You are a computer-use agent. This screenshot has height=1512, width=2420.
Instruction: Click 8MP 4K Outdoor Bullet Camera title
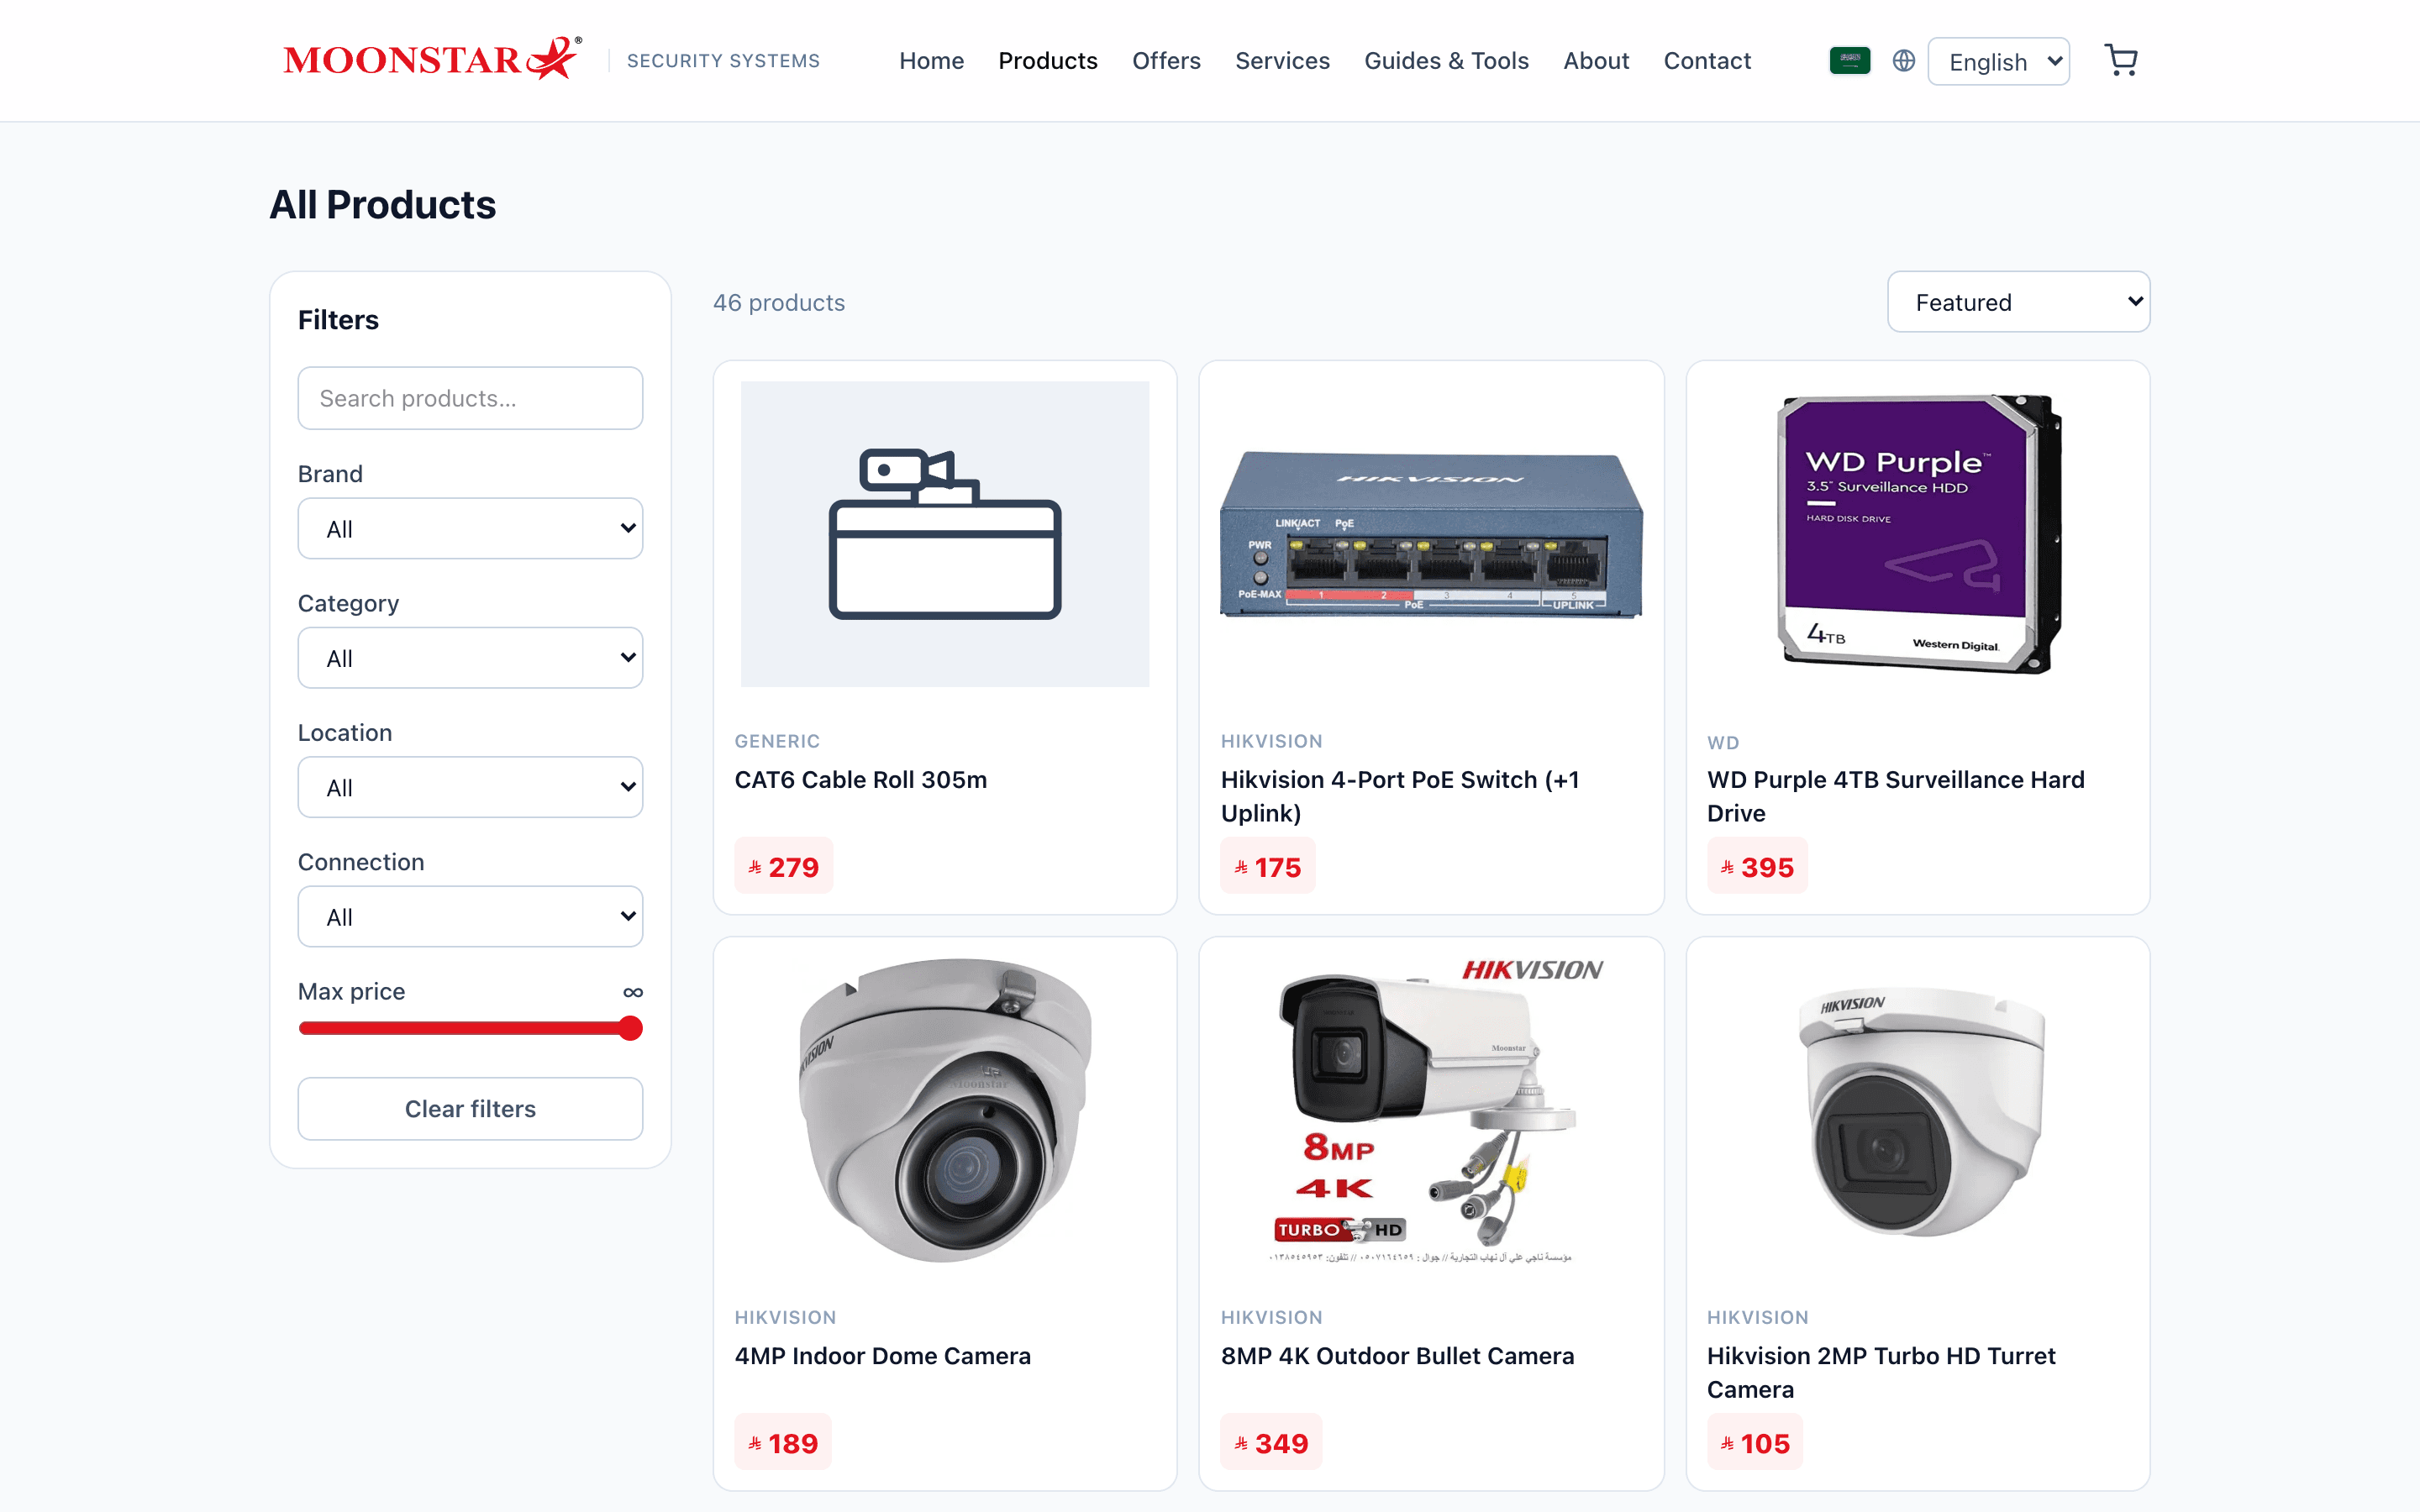1397,1355
